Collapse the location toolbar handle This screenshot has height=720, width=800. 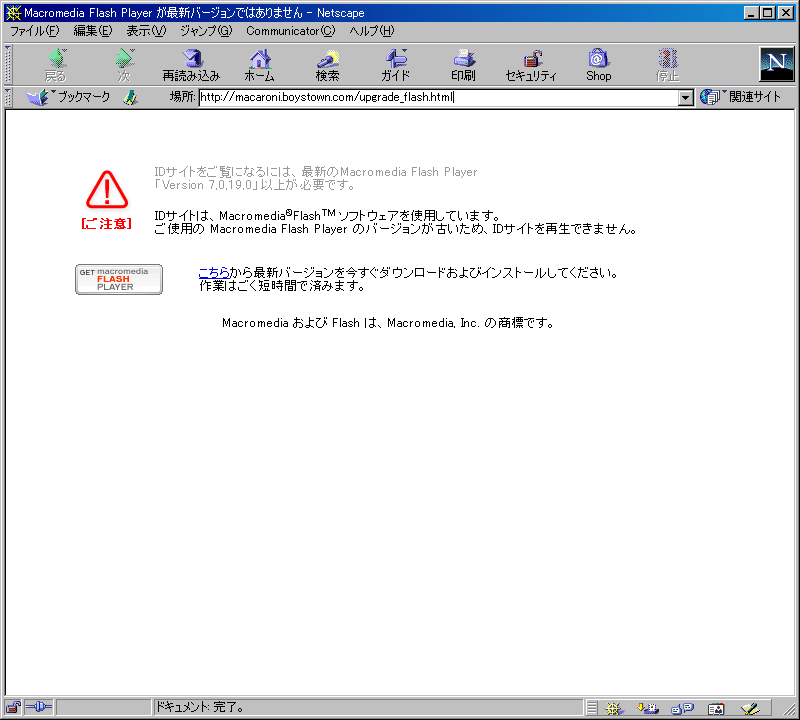coord(8,97)
